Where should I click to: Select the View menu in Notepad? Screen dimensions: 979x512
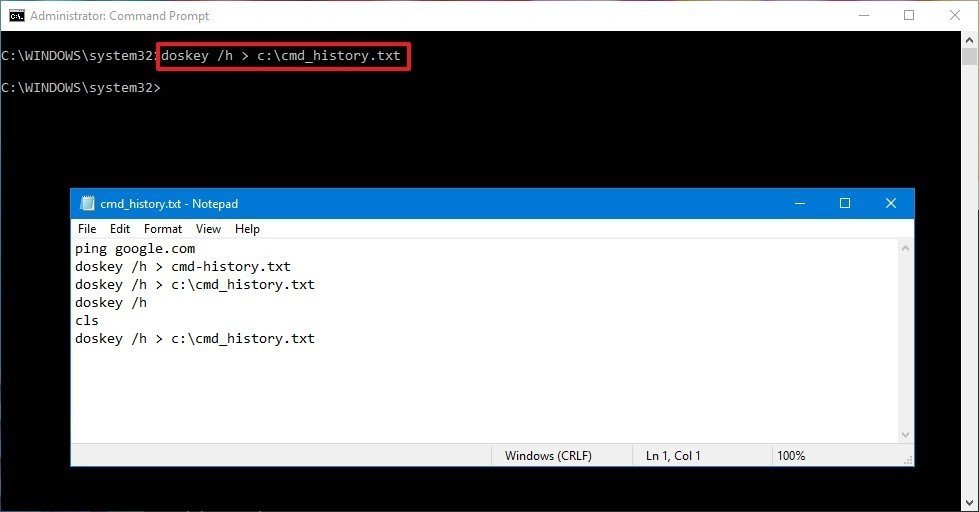pos(208,229)
